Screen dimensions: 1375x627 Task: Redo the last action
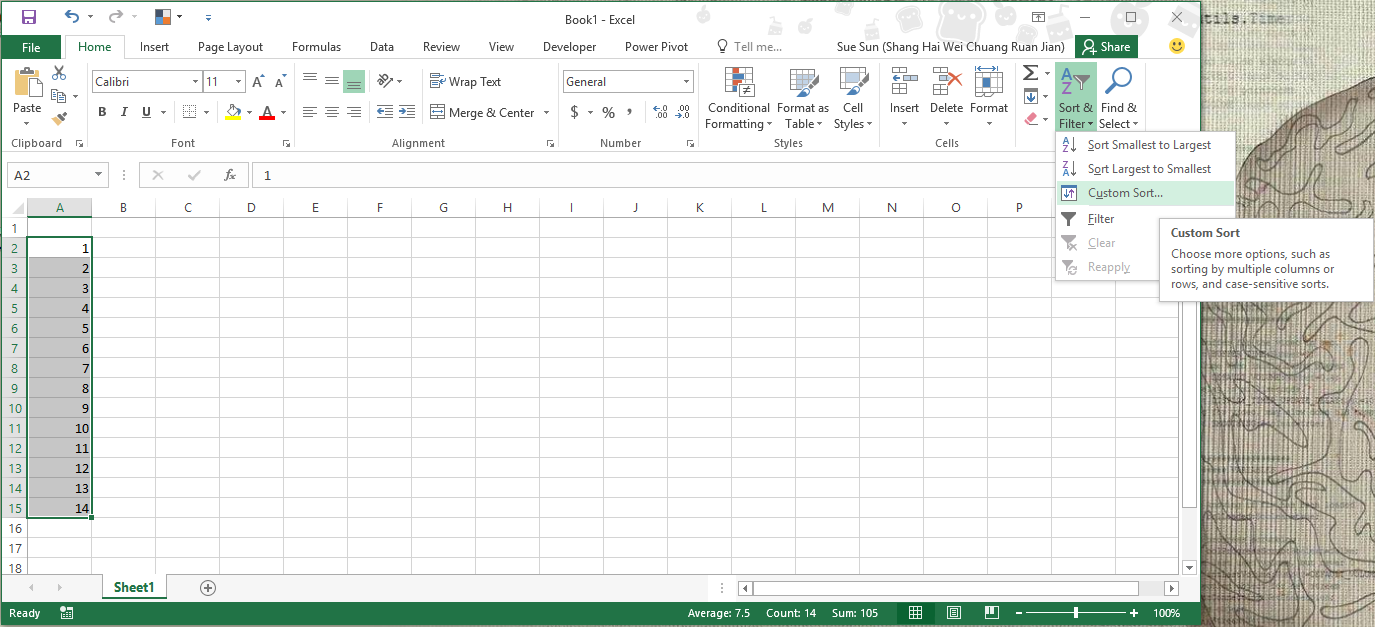point(115,17)
